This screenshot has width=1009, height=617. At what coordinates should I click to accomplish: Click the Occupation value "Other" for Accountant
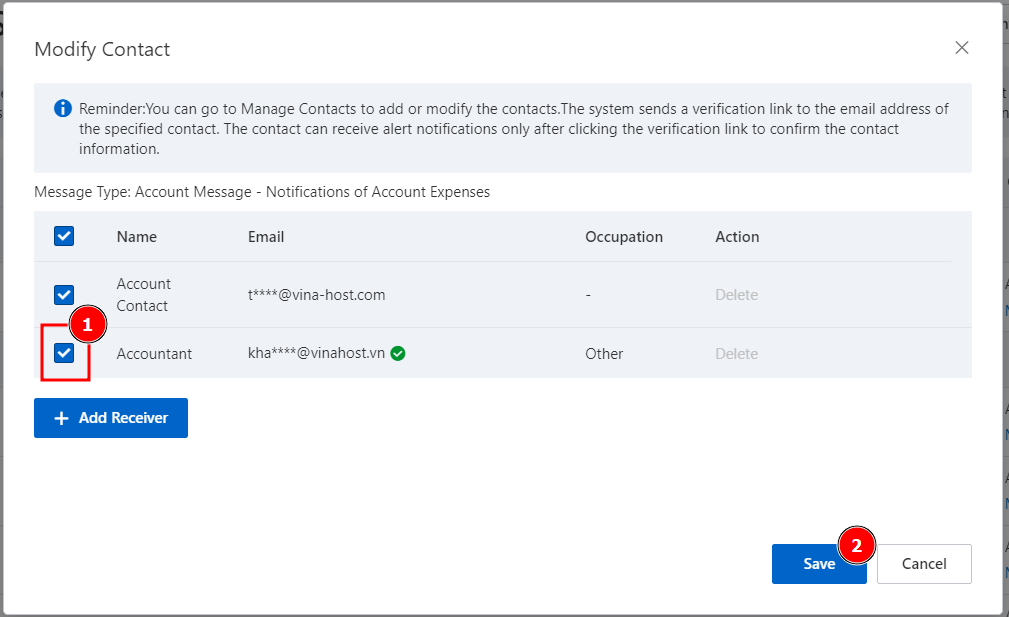604,354
